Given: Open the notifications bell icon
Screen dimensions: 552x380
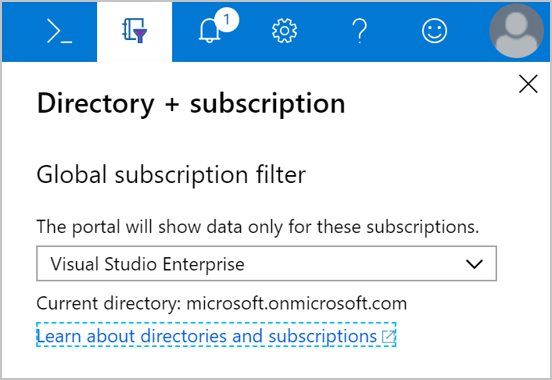Looking at the screenshot, I should coord(209,31).
